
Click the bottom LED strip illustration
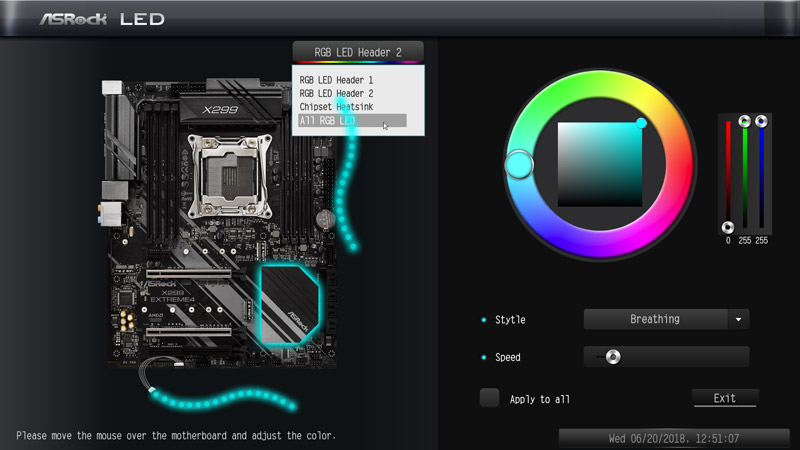pyautogui.click(x=222, y=399)
